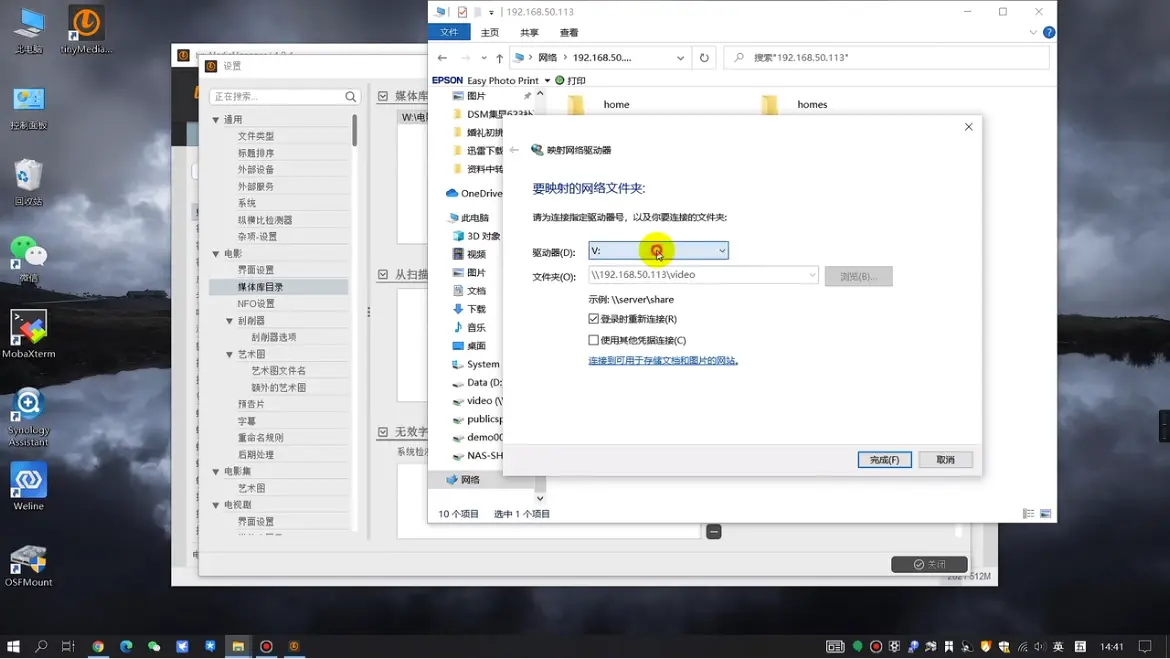Click the Weline desktop icon

point(29,486)
